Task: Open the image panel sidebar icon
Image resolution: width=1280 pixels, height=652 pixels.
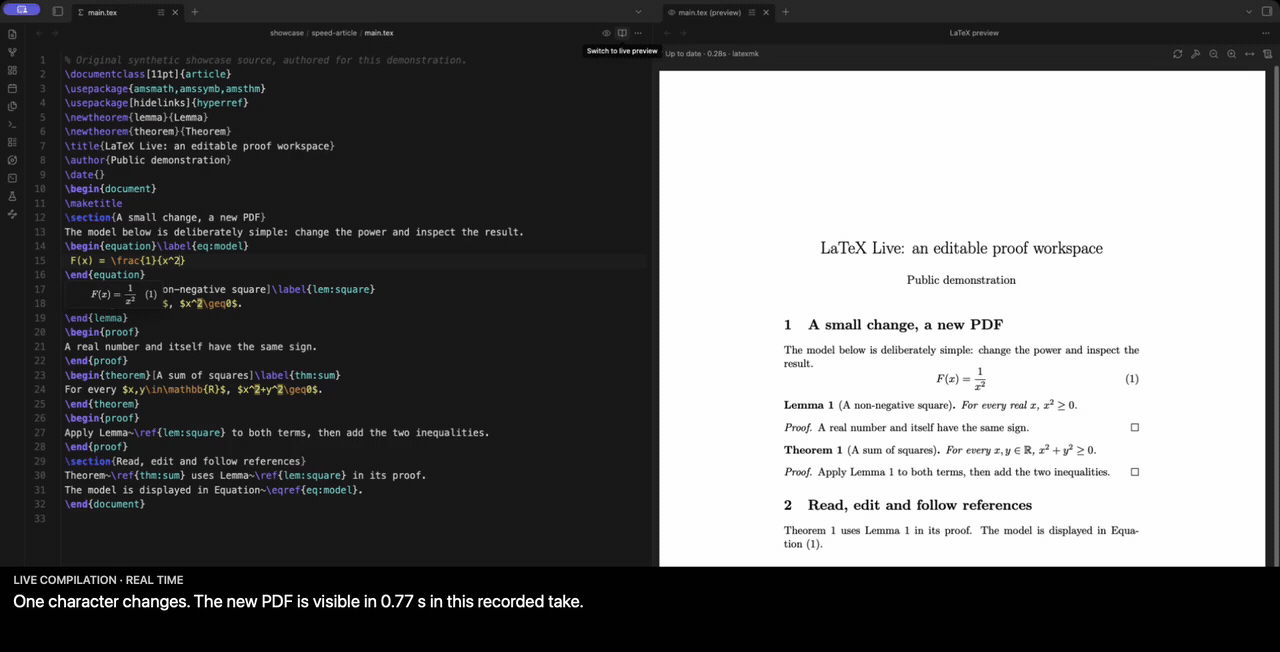Action: [x=12, y=178]
